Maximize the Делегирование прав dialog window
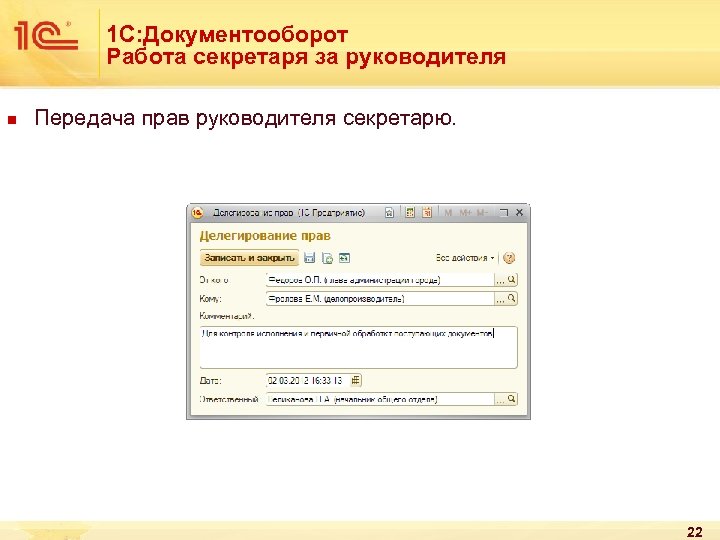Viewport: 720px width, 540px height. (504, 213)
